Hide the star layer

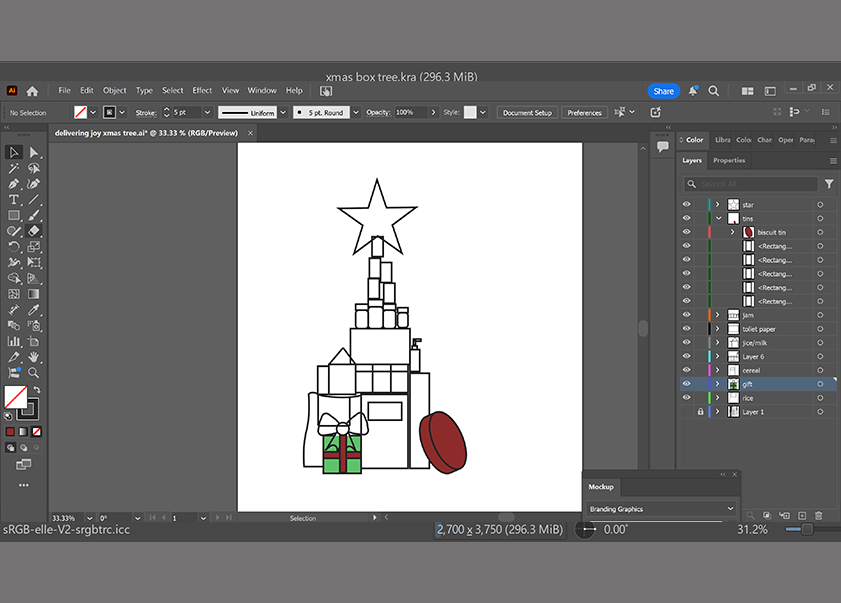686,204
